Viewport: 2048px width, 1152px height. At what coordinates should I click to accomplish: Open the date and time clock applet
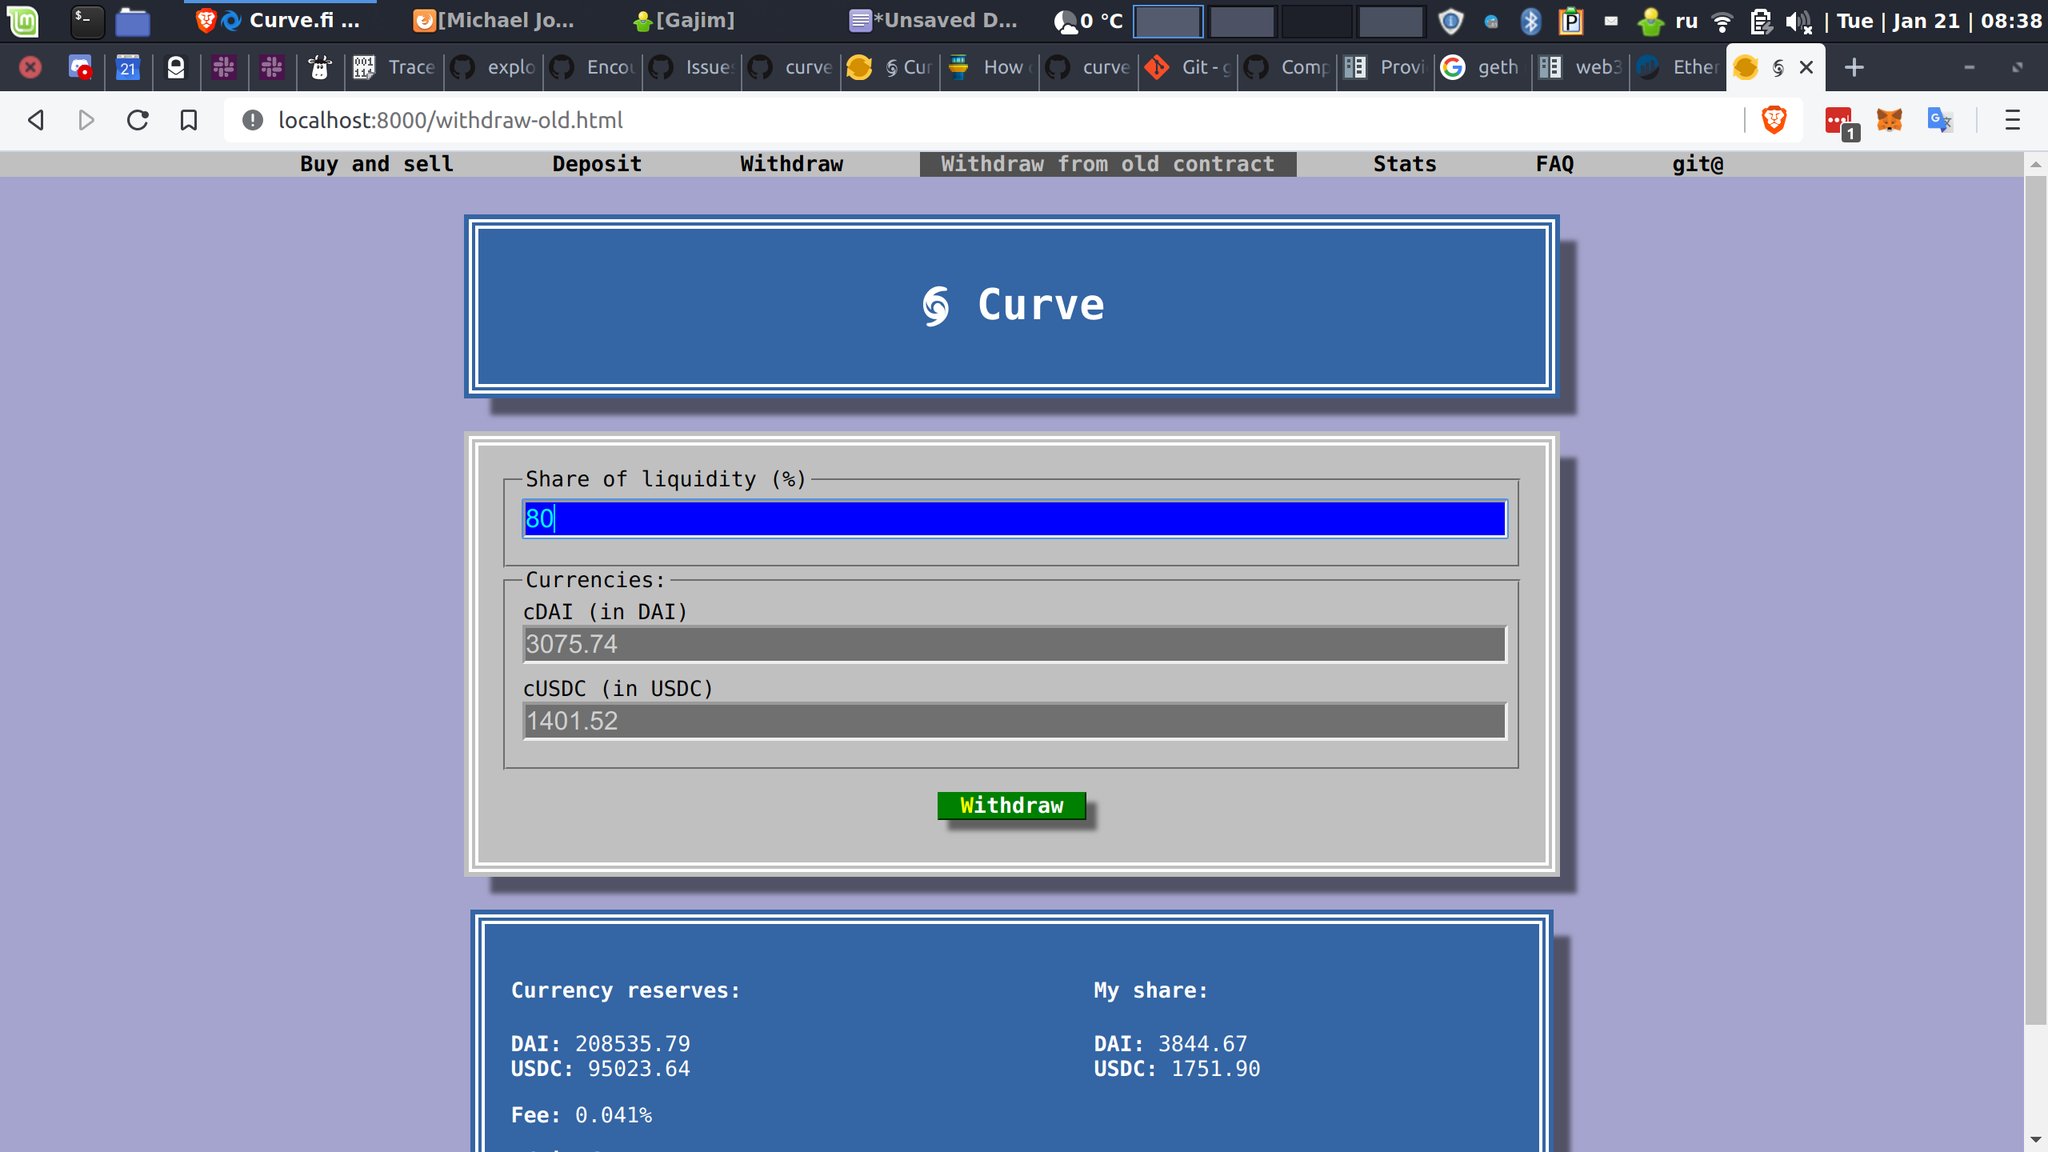1938,20
